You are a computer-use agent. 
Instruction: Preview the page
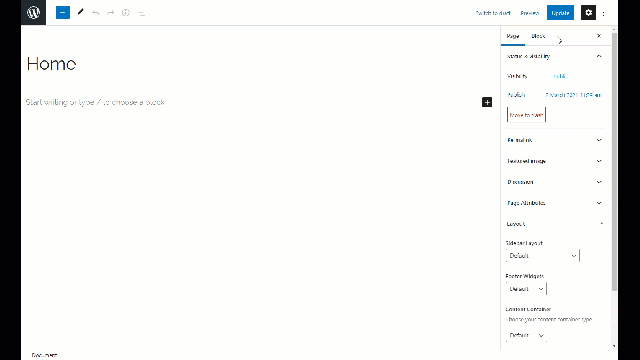pos(529,13)
